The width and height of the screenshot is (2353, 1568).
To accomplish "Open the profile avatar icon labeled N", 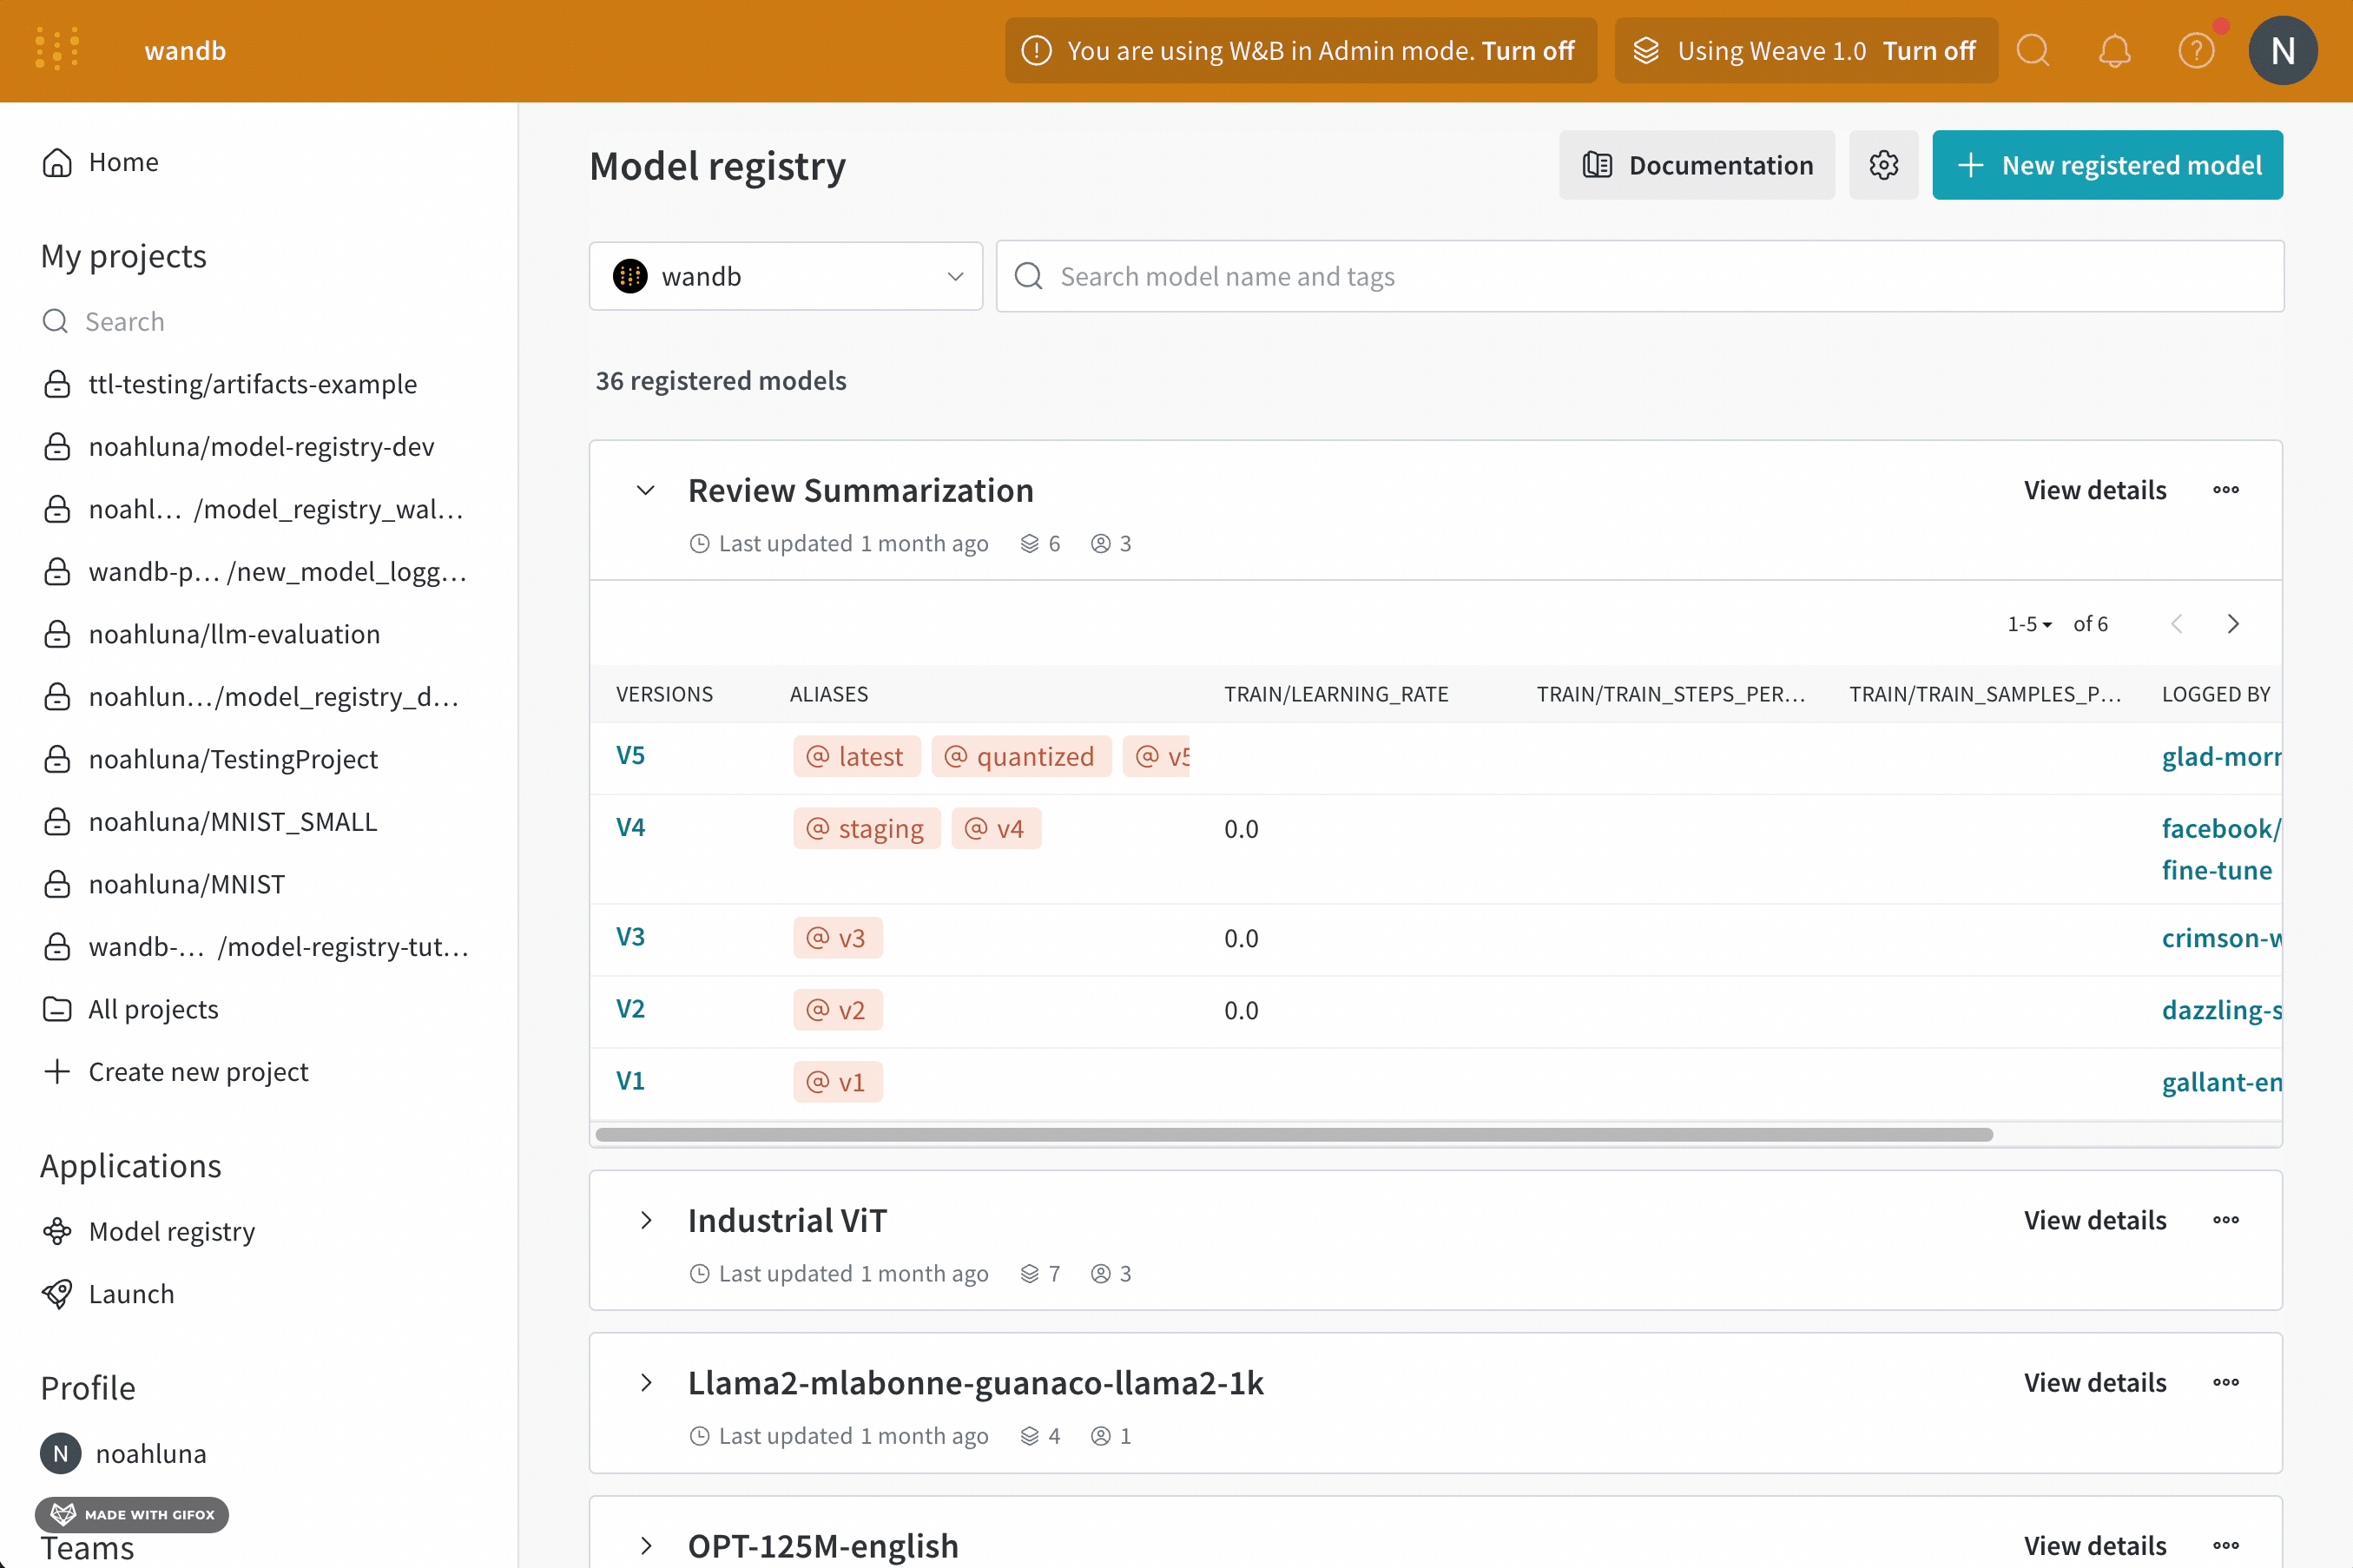I will tap(2283, 50).
